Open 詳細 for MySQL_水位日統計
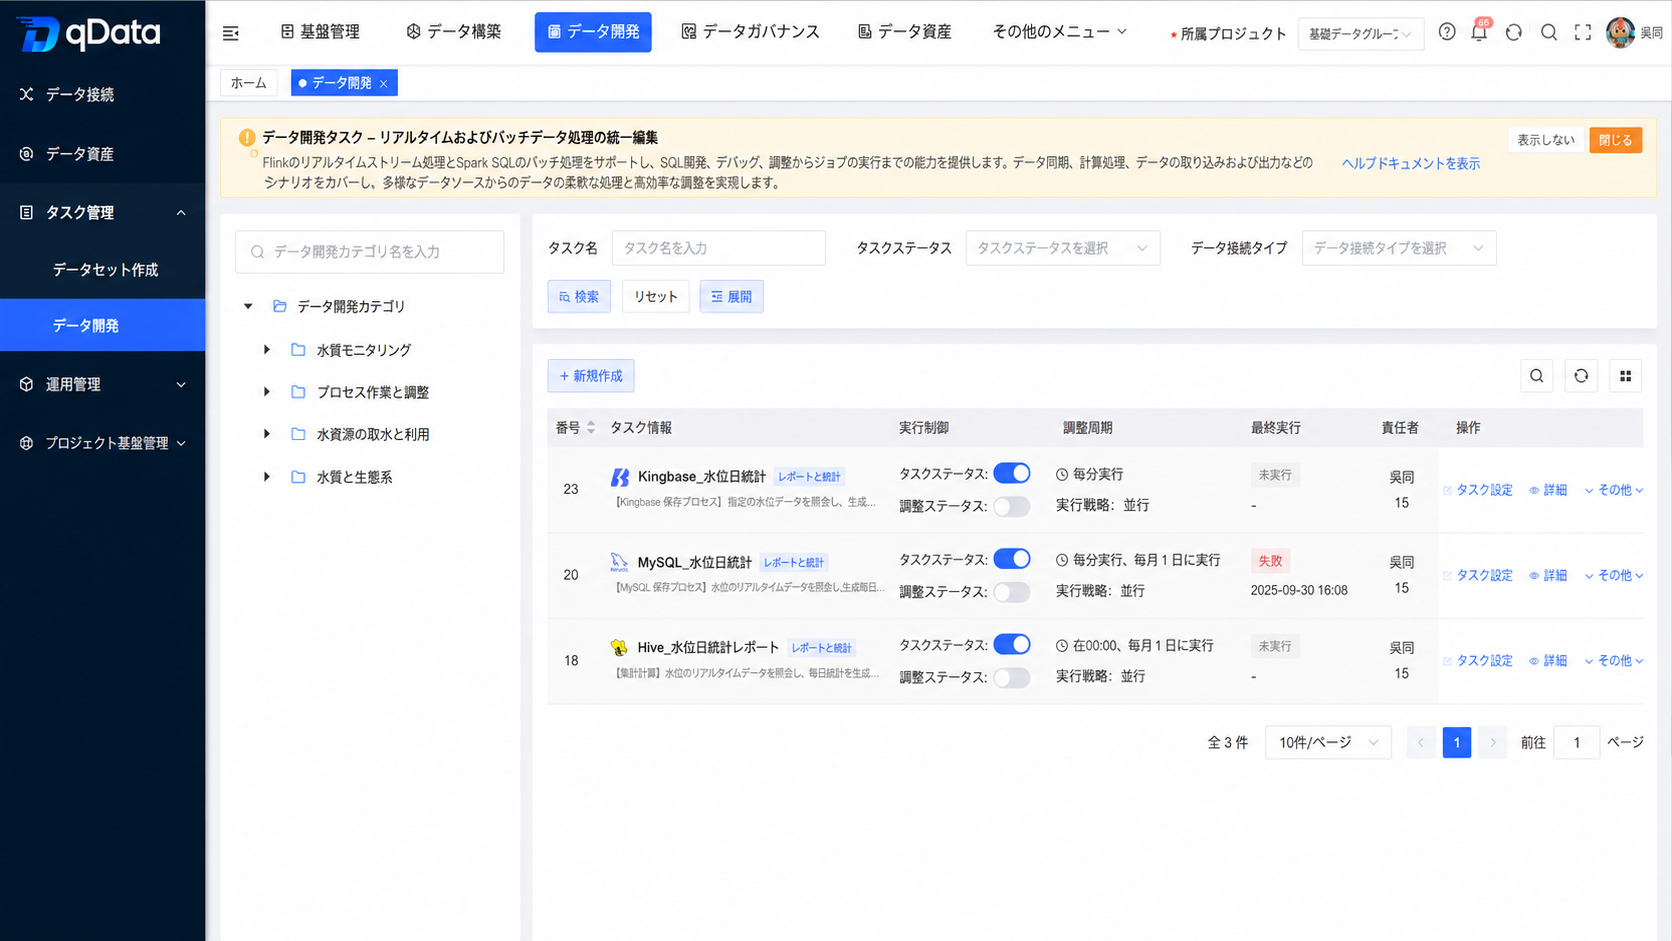 point(1548,575)
